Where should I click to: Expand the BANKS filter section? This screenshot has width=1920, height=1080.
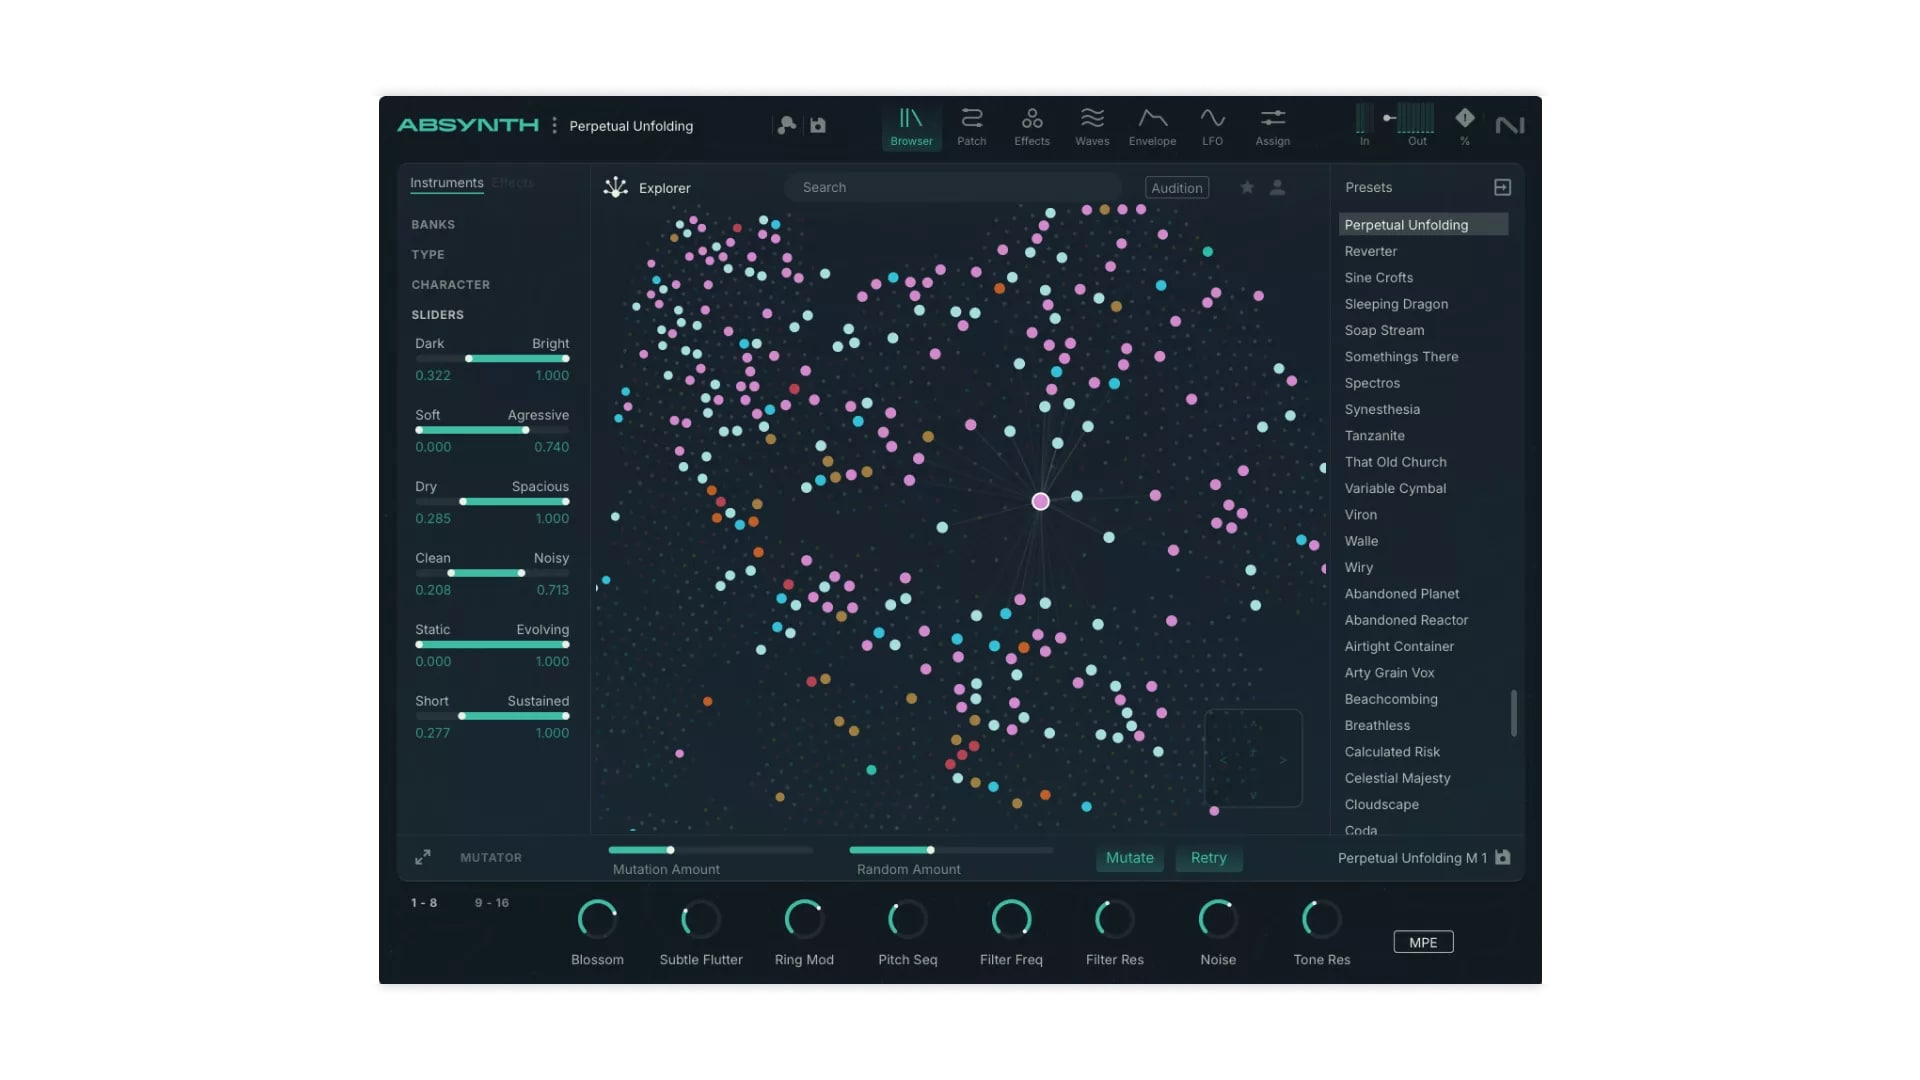[x=433, y=225]
